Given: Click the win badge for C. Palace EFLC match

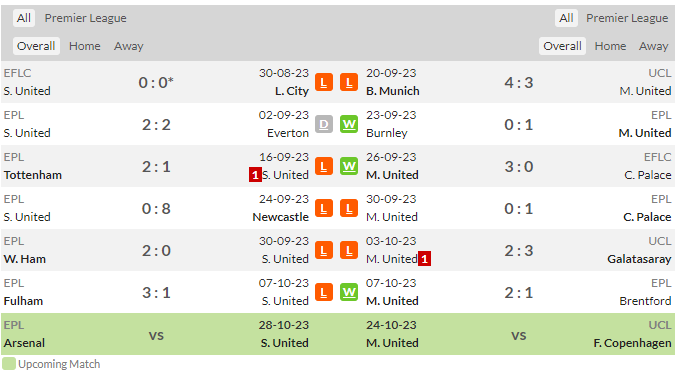Looking at the screenshot, I should [x=349, y=166].
